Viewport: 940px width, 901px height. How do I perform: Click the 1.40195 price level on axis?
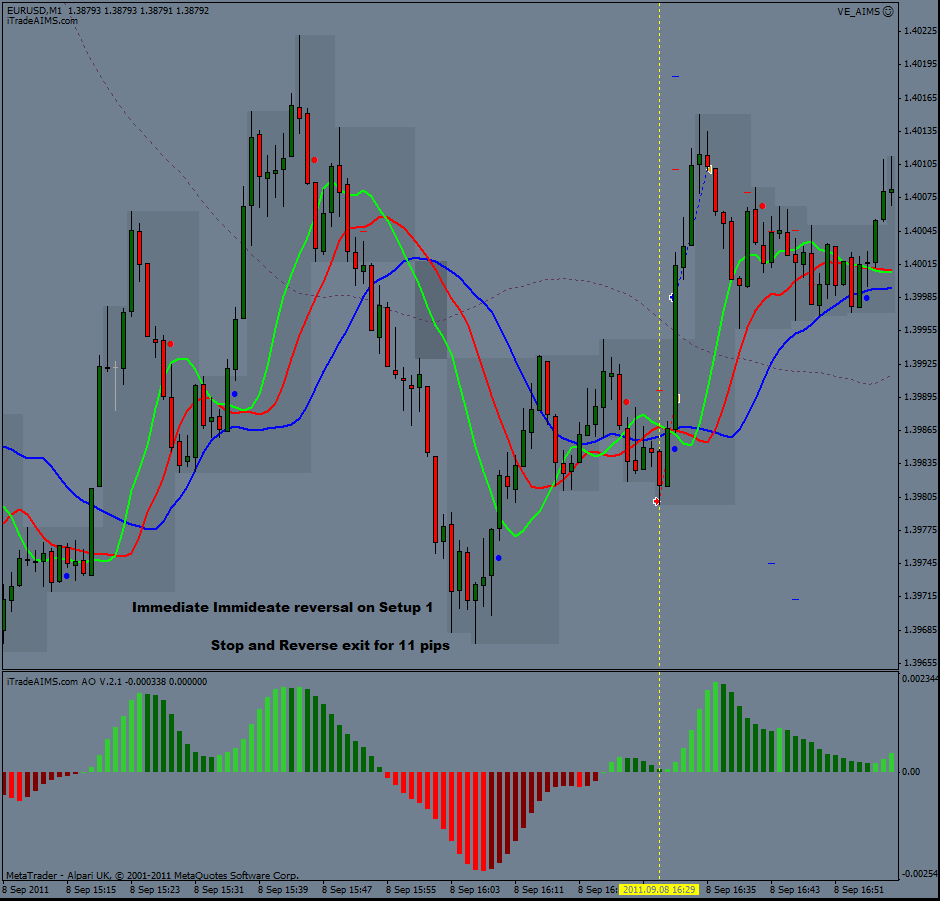pos(920,64)
